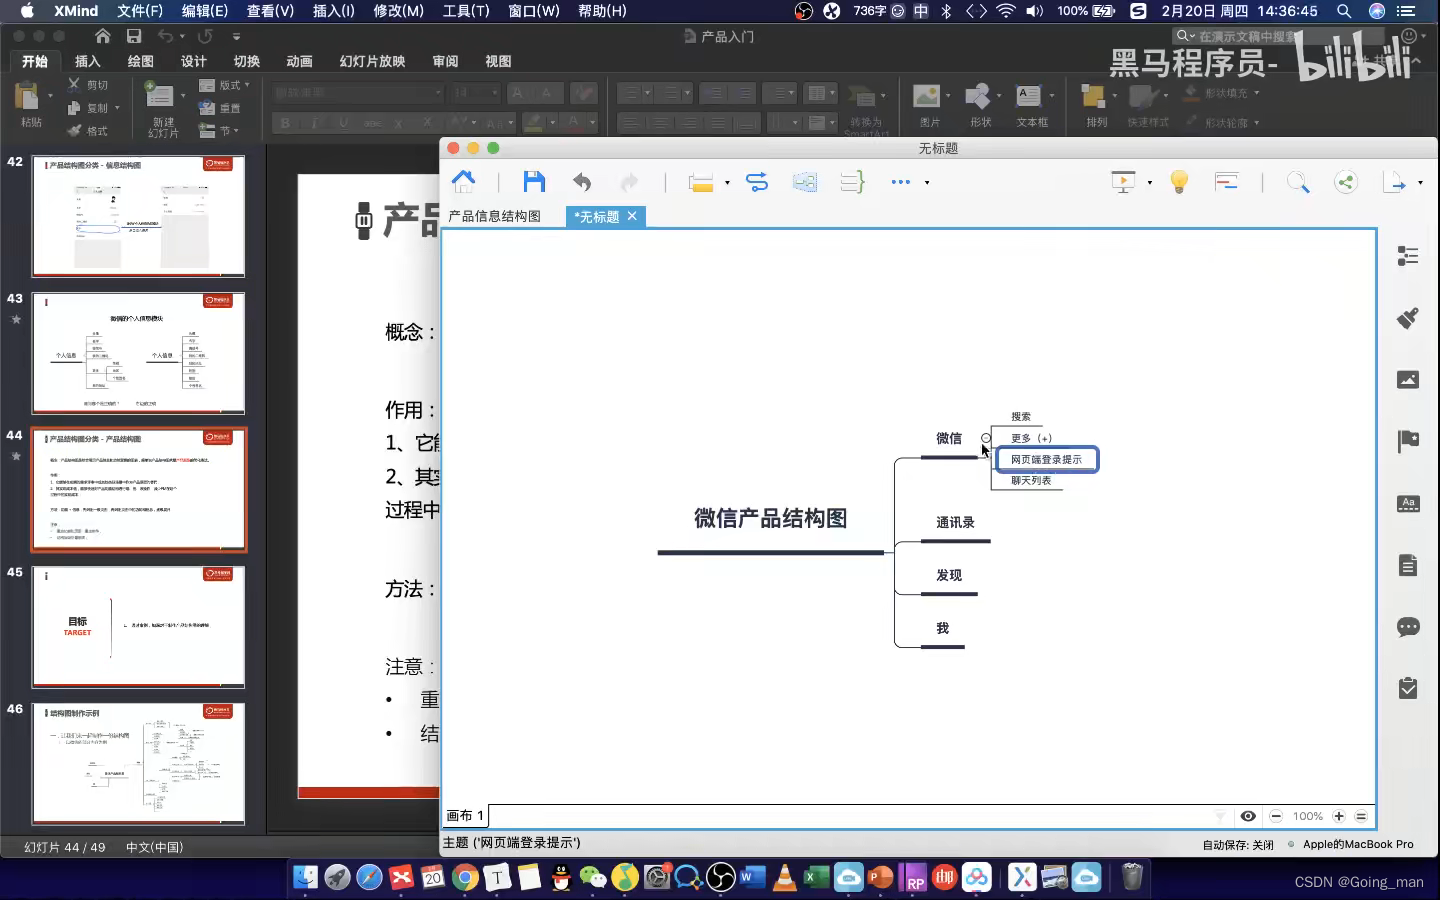The width and height of the screenshot is (1440, 900).
Task: Click the 100% zoom value in XMind
Action: click(x=1307, y=816)
